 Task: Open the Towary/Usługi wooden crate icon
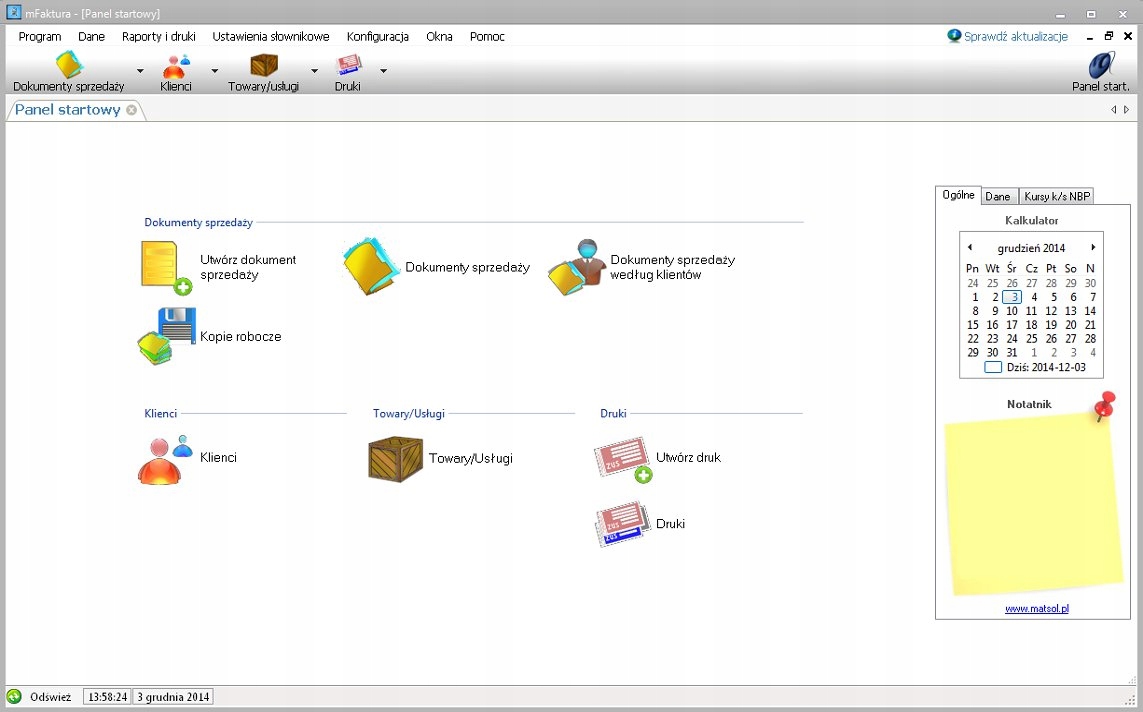pyautogui.click(x=395, y=459)
